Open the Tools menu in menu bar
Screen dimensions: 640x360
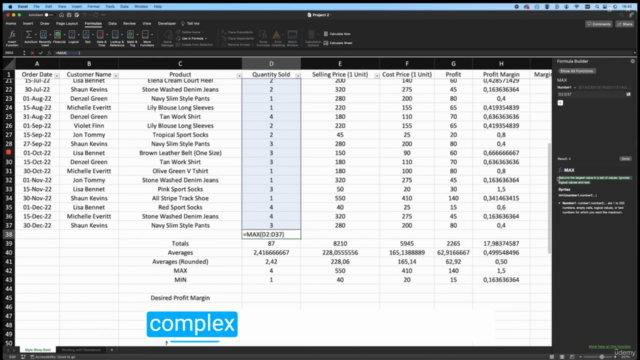coord(110,7)
